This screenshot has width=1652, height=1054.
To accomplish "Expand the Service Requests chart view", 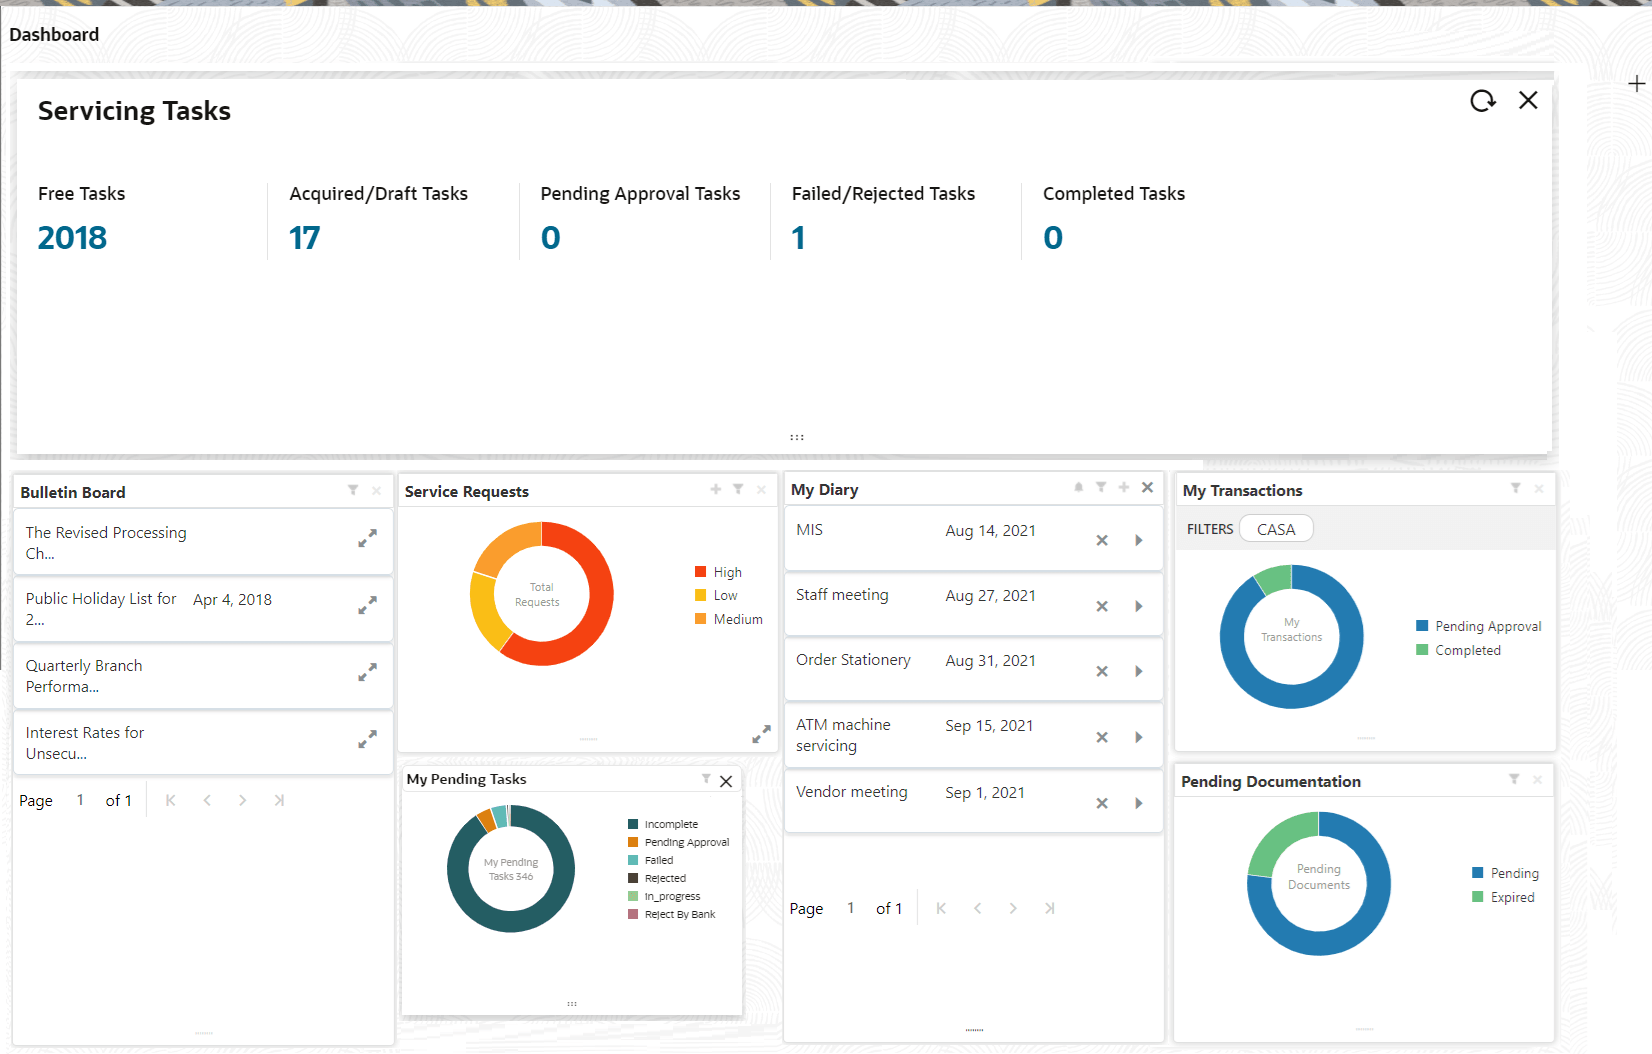I will [x=761, y=734].
